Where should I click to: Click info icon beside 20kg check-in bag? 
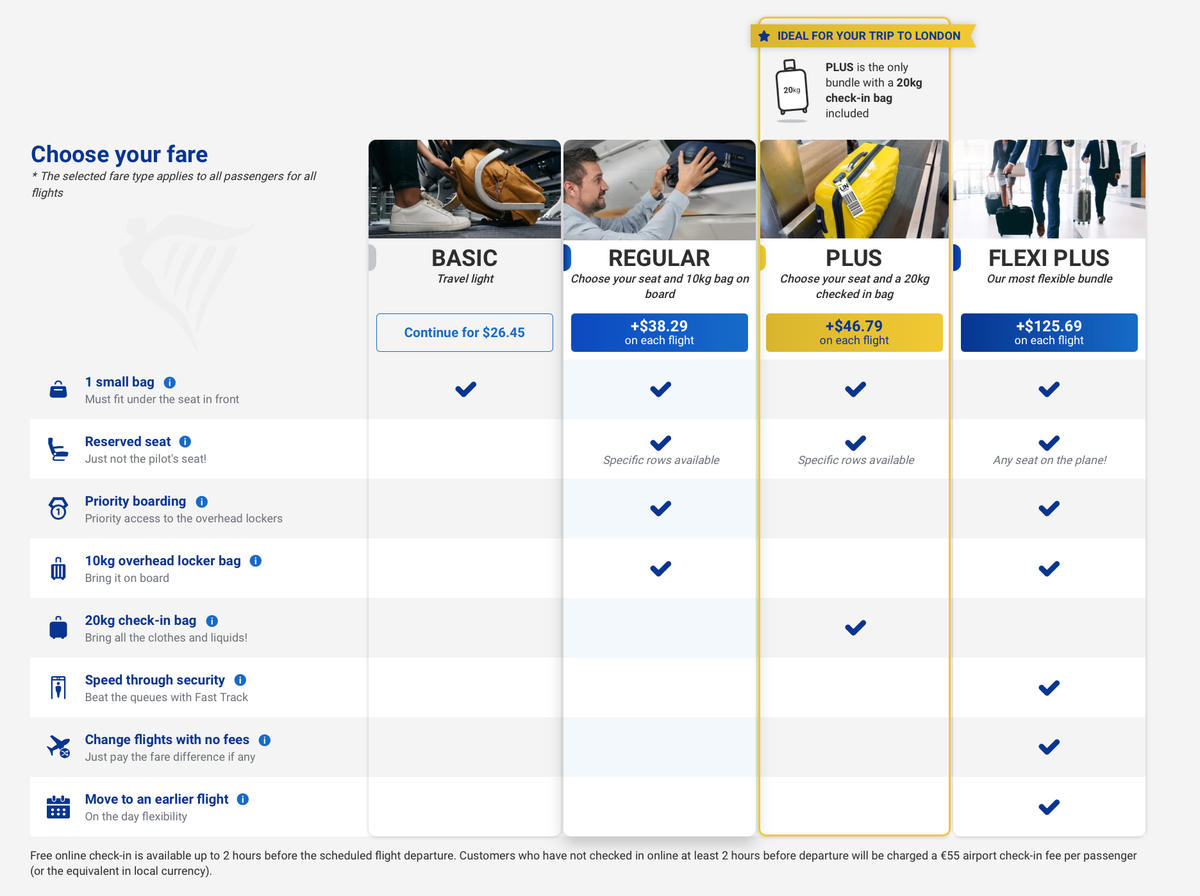pyautogui.click(x=212, y=621)
